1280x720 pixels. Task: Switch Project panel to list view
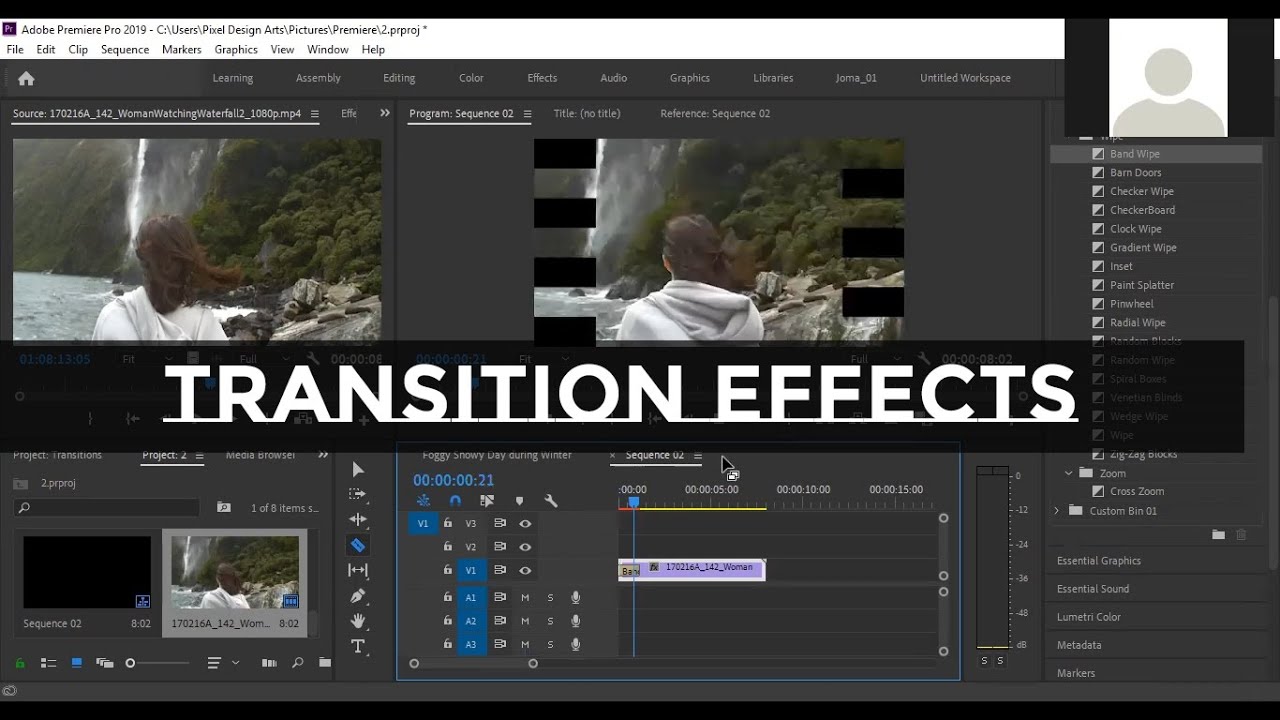click(48, 663)
